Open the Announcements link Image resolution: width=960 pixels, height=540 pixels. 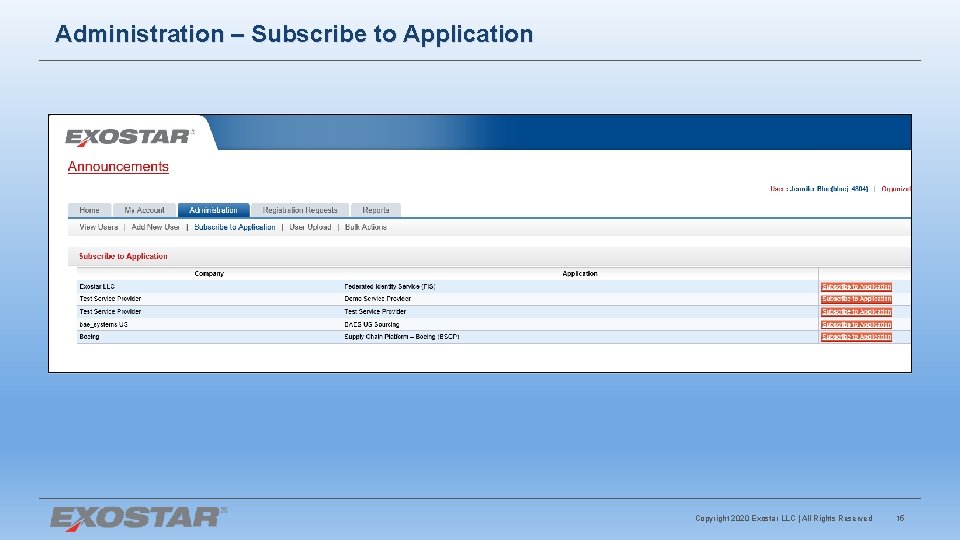click(118, 167)
